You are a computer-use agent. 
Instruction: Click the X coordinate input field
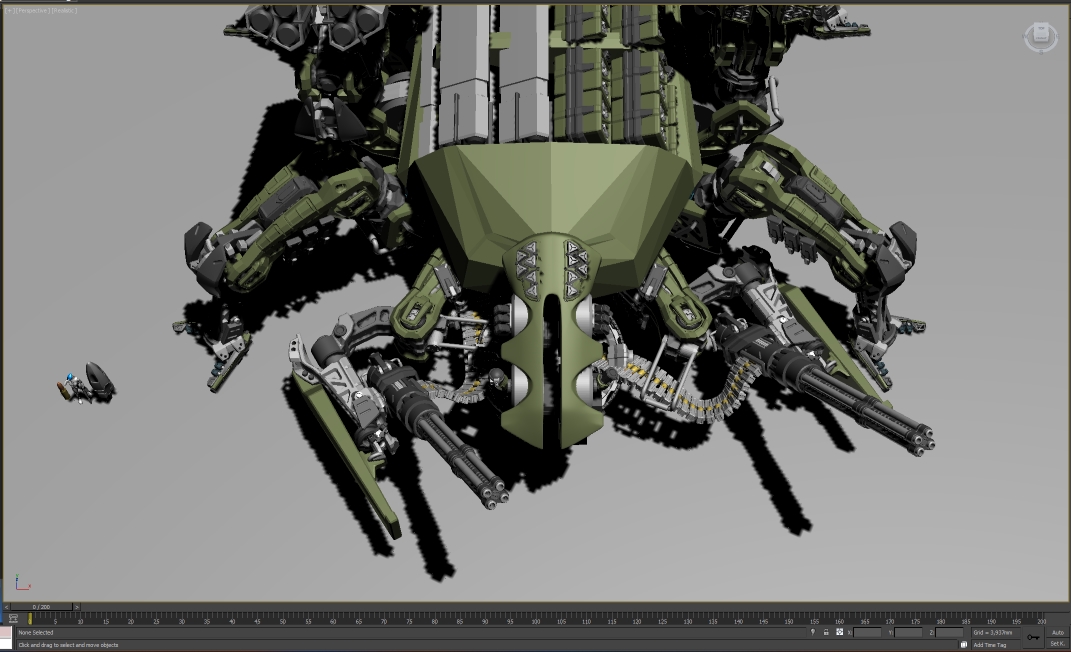click(x=867, y=632)
